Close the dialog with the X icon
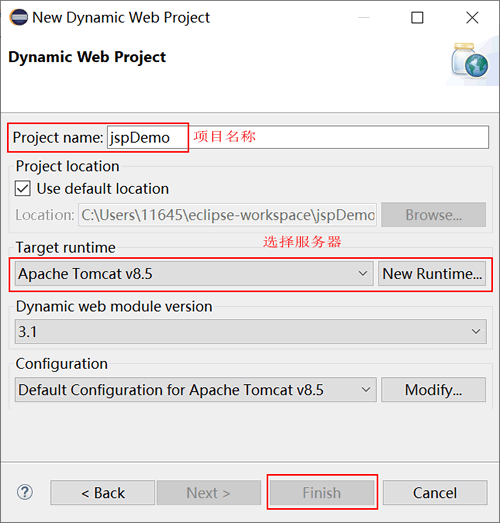Image resolution: width=500 pixels, height=523 pixels. click(472, 17)
